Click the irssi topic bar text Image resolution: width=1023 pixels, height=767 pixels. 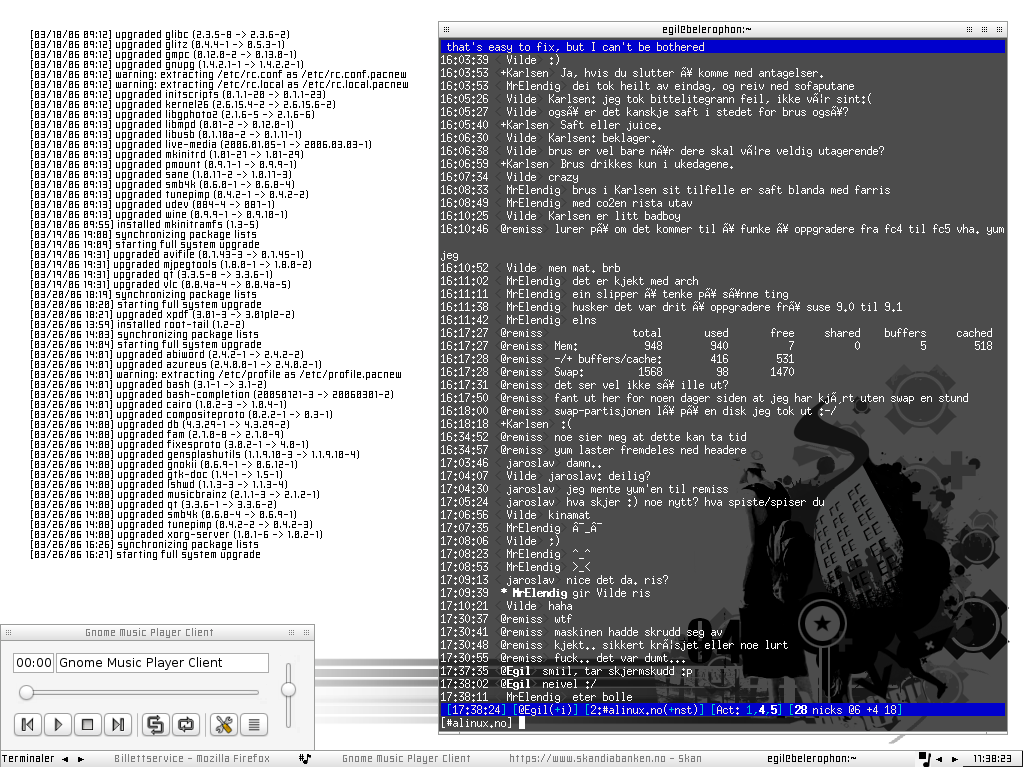pyautogui.click(x=575, y=47)
